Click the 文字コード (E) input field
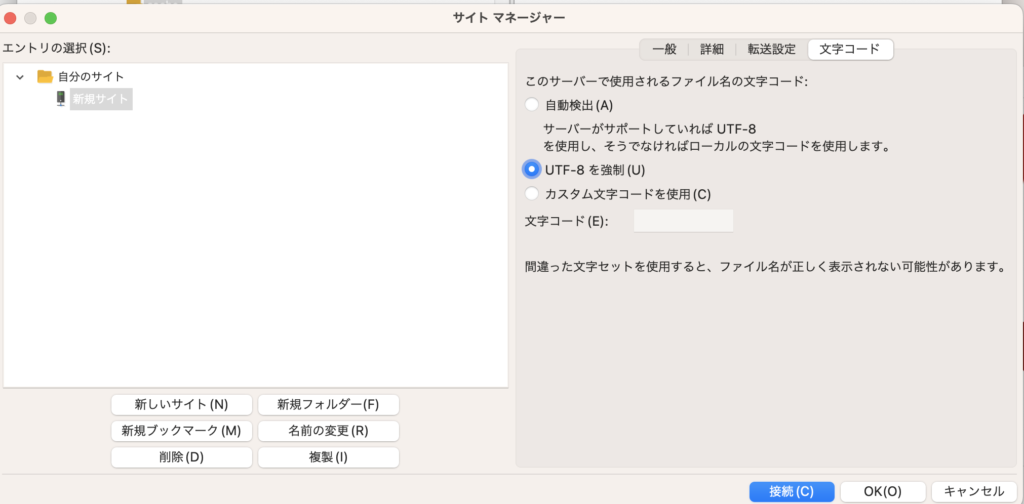The image size is (1024, 504). click(683, 221)
